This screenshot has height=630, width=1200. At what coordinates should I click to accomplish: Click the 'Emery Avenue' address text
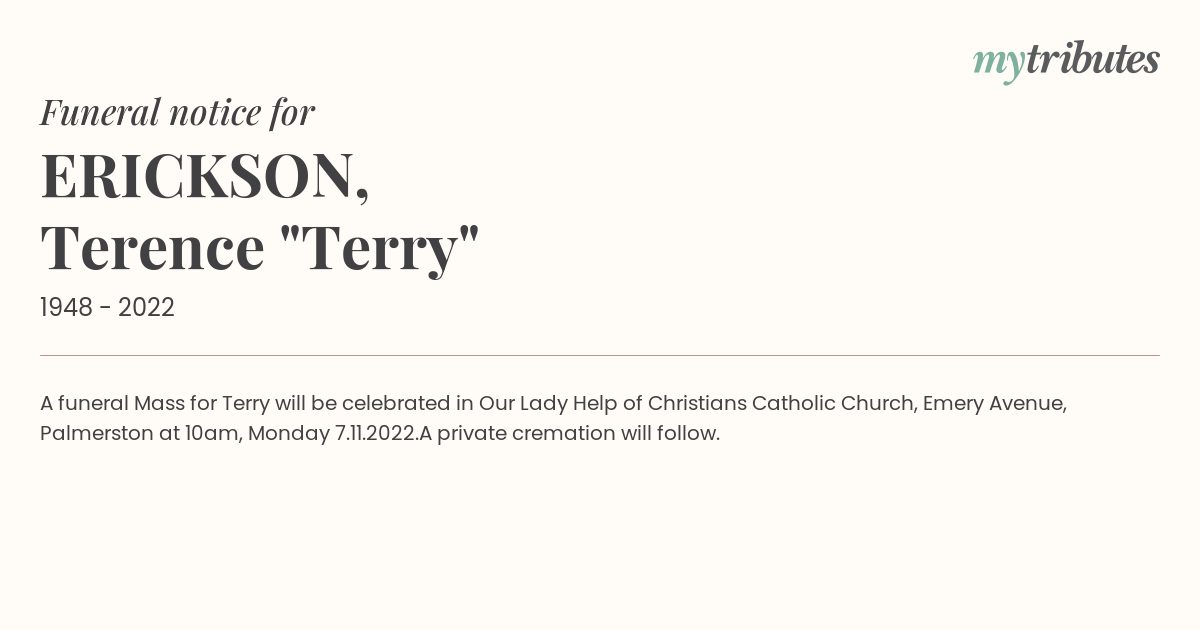click(x=994, y=404)
